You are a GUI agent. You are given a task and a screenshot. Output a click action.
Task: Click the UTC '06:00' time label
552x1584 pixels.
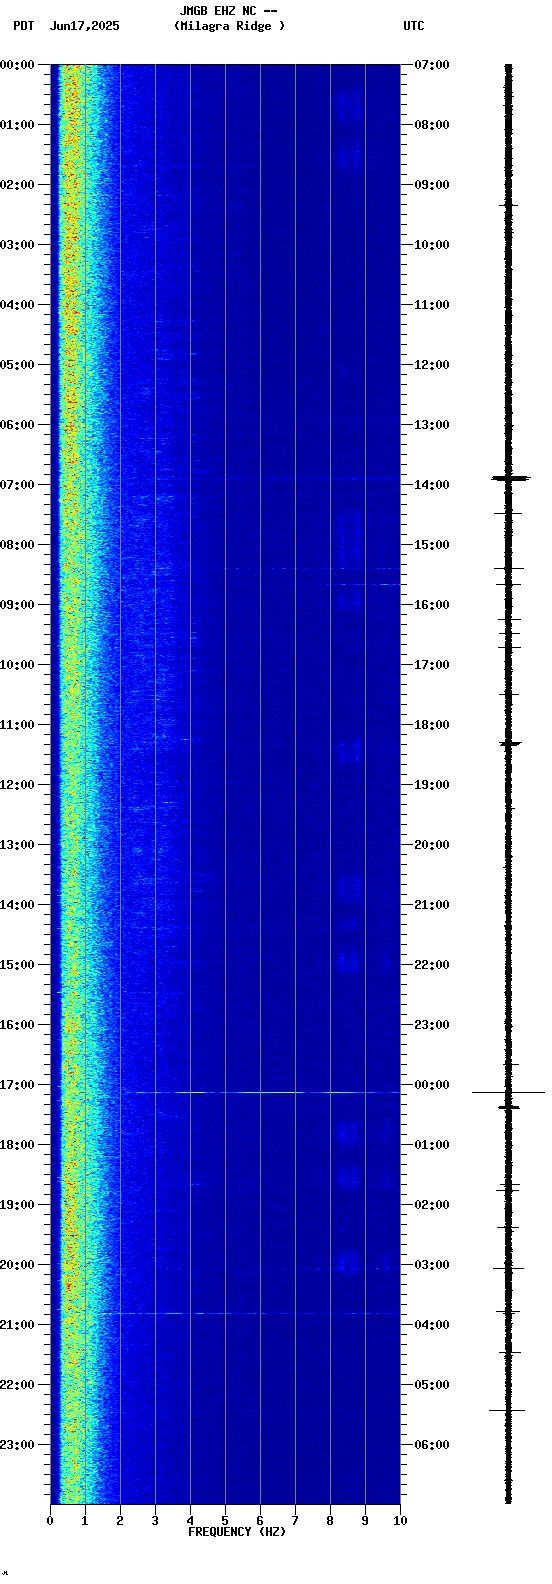click(432, 1445)
